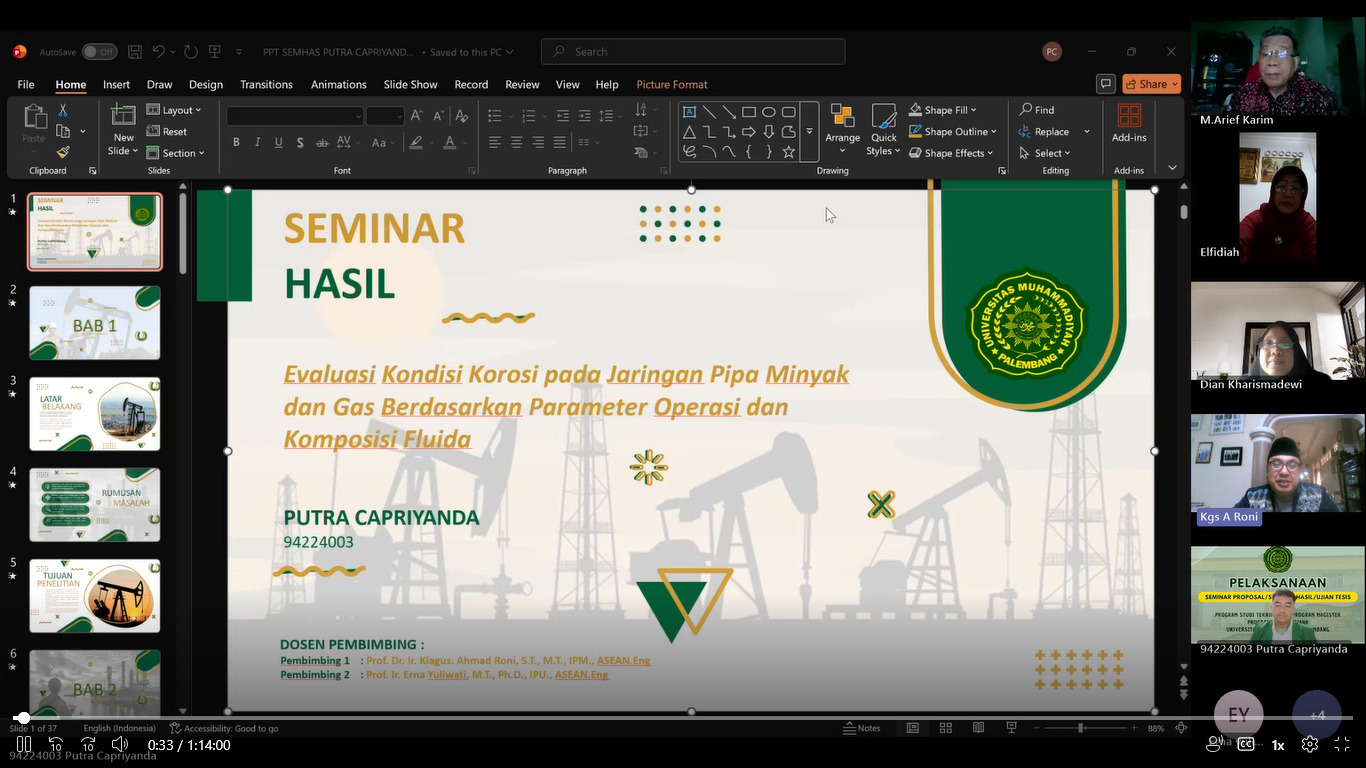Image resolution: width=1366 pixels, height=768 pixels.
Task: Select the BAB 1 slide thumbnail
Action: (94, 323)
